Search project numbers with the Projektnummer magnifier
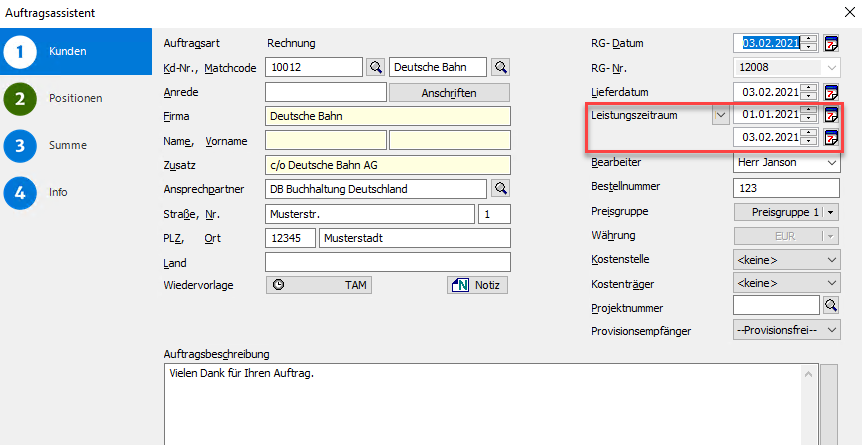This screenshot has height=445, width=862. [x=830, y=307]
